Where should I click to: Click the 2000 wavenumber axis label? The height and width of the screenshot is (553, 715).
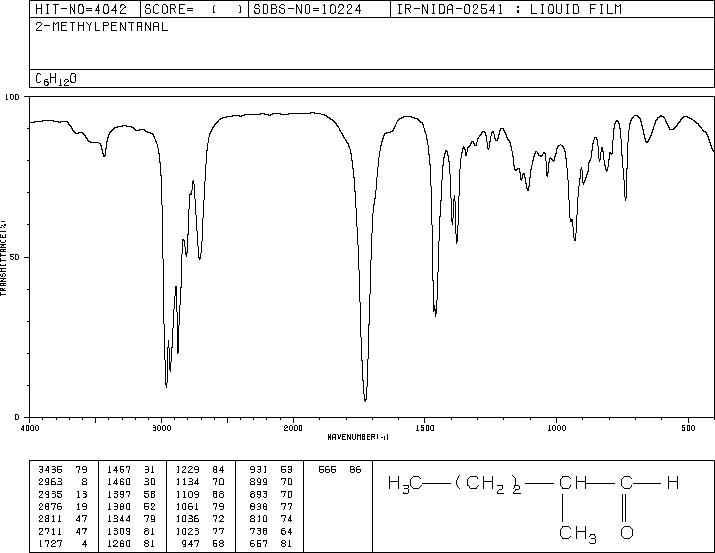coord(293,428)
